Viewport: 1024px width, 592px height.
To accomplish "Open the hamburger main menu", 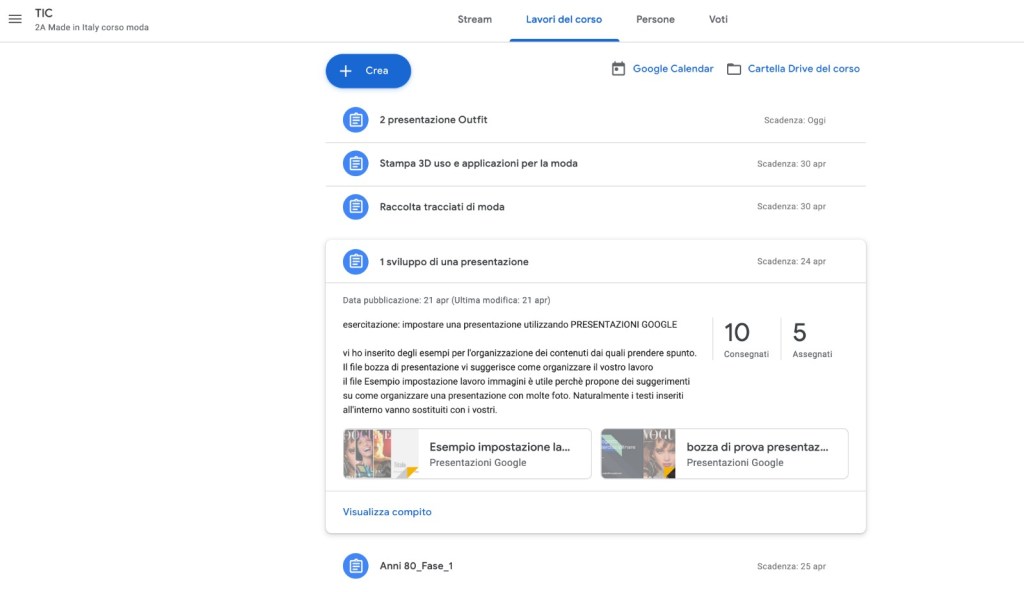I will tap(15, 20).
